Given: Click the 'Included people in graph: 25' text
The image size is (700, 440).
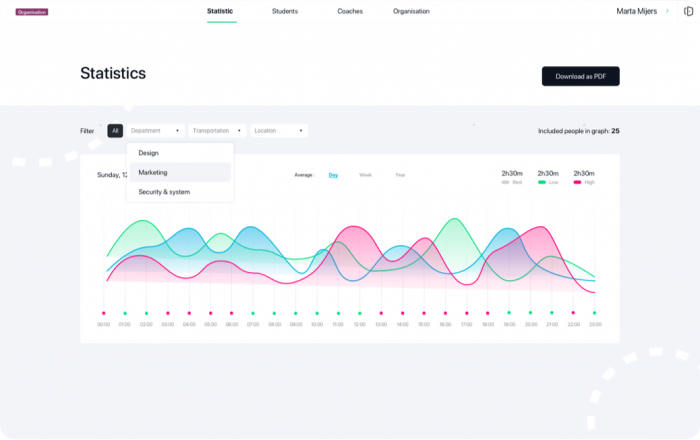Looking at the screenshot, I should [x=579, y=131].
